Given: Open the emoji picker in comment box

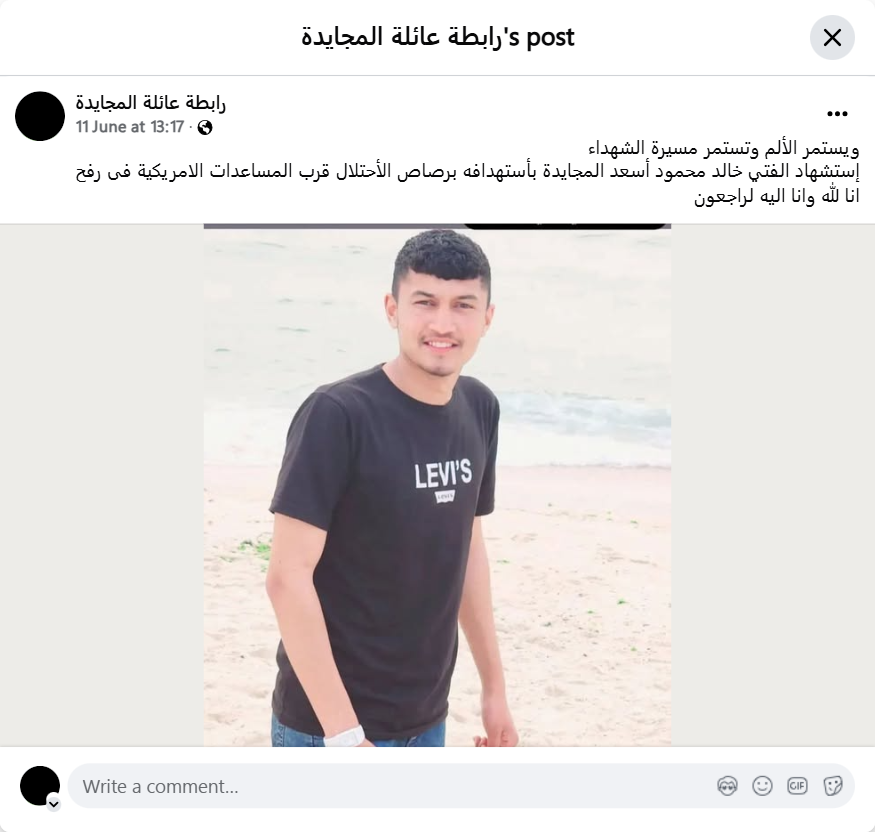Looking at the screenshot, I should point(762,786).
